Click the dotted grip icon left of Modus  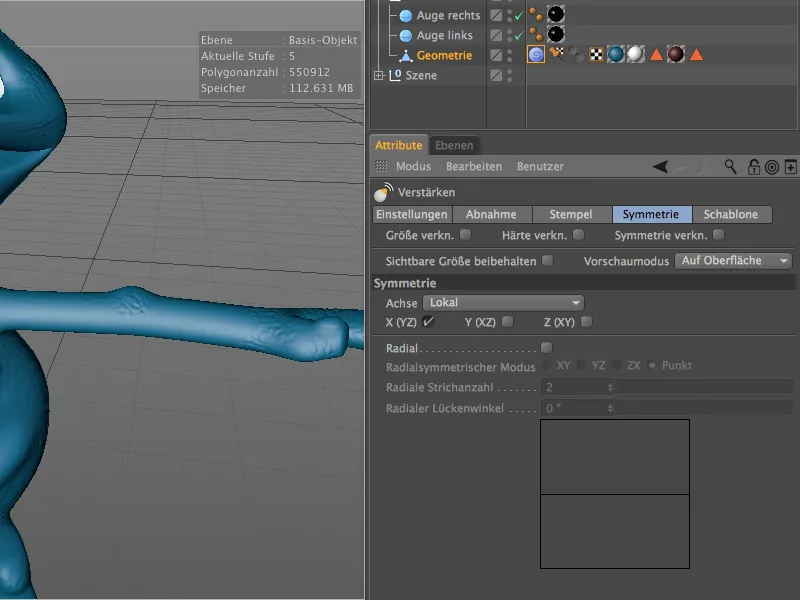381,166
